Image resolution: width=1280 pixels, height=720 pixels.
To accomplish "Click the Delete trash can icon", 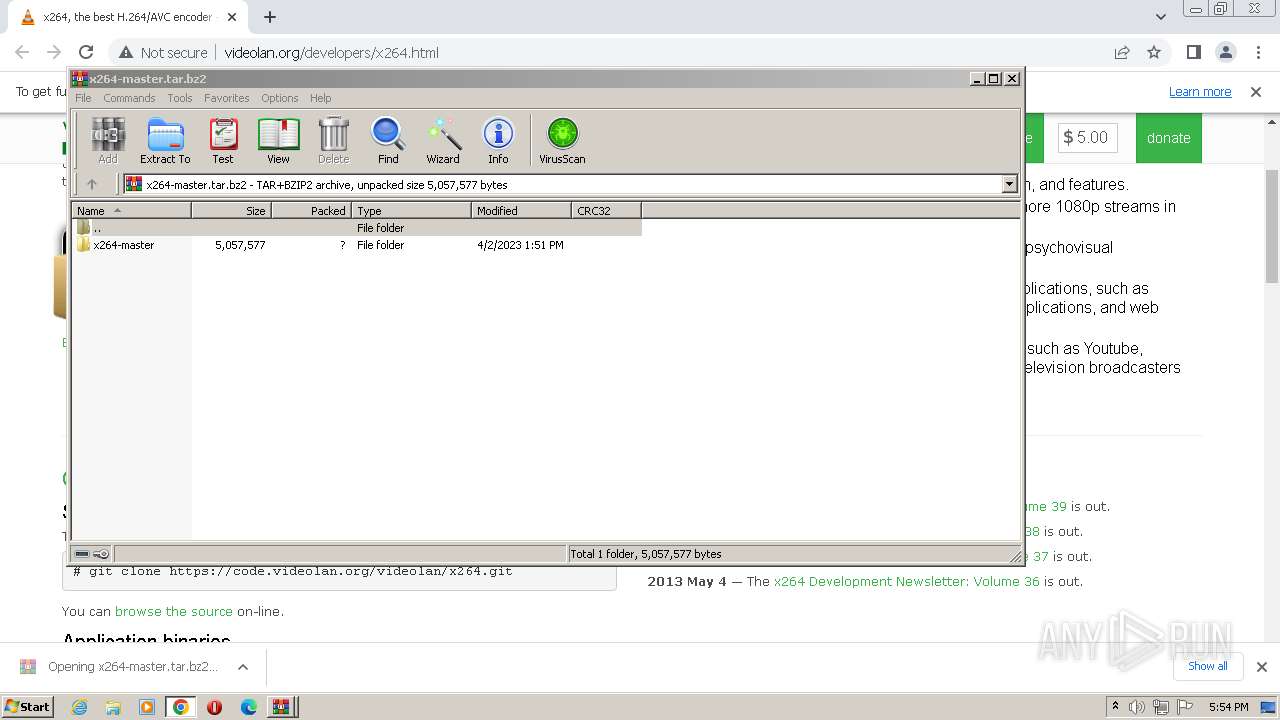I will point(333,140).
